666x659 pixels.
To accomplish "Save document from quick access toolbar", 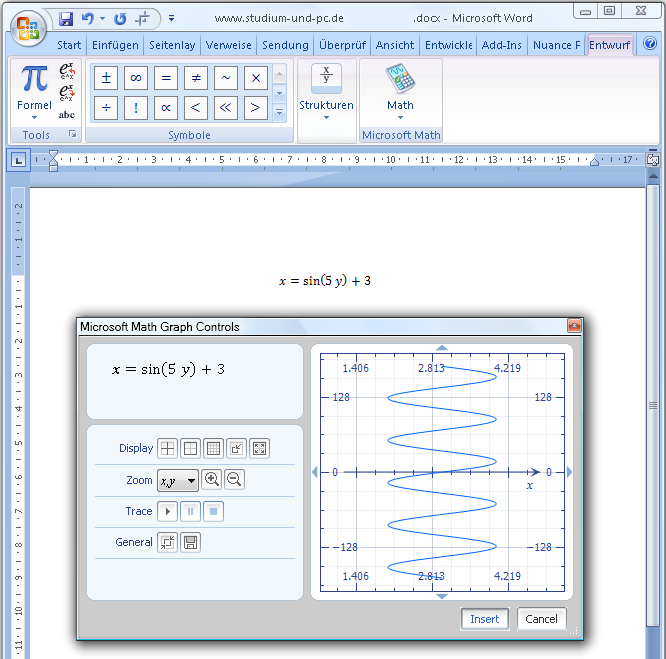I will pos(66,19).
